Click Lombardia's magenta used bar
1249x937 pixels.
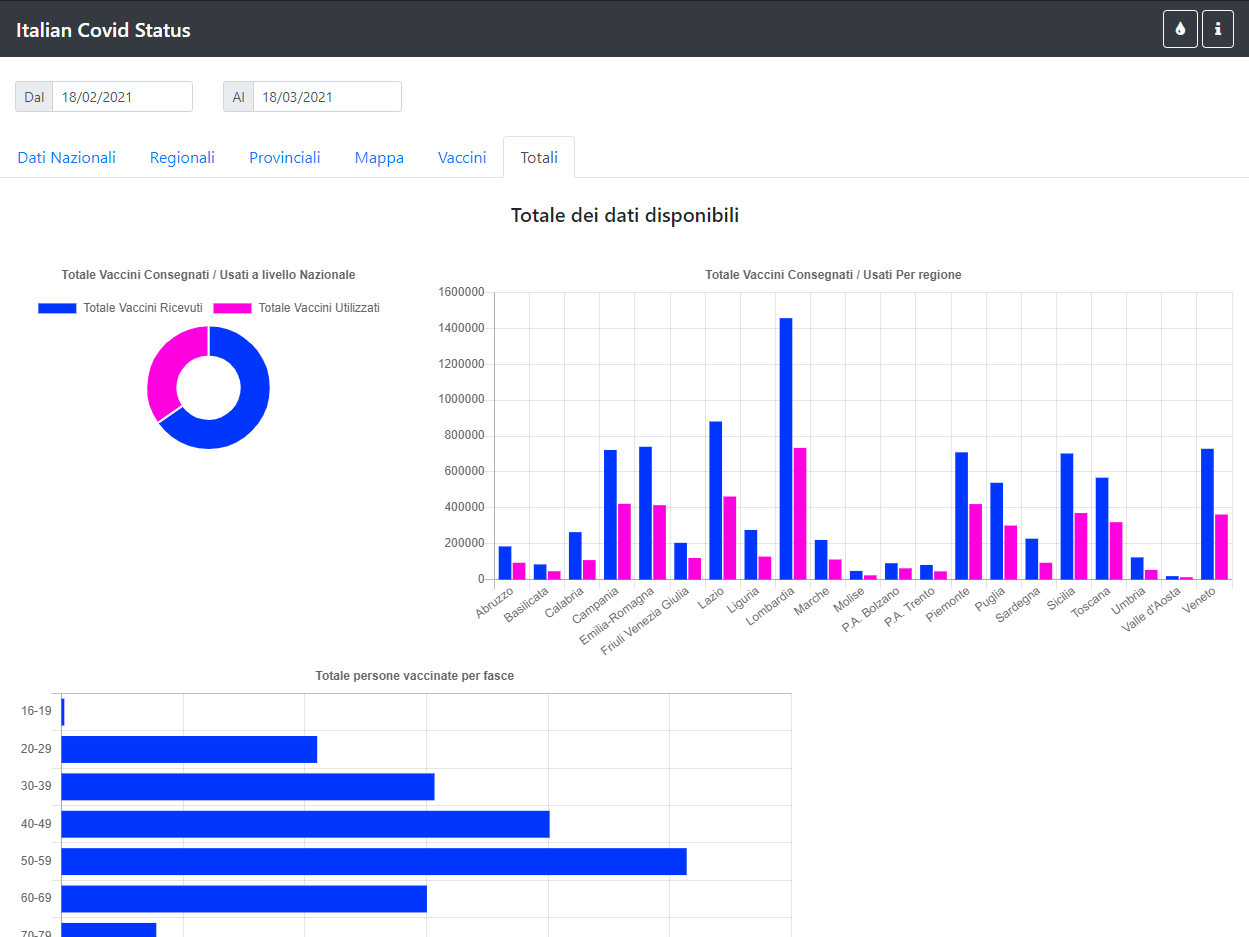[800, 513]
